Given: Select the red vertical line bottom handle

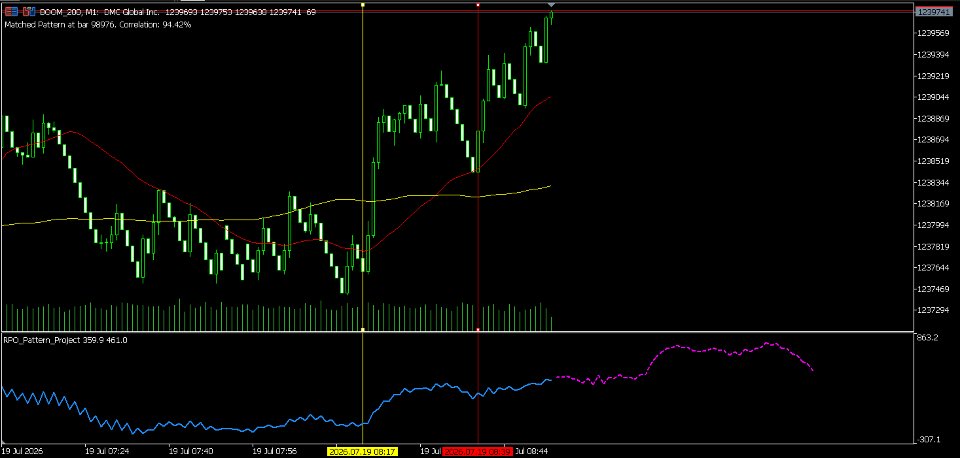Looking at the screenshot, I should click(x=478, y=329).
